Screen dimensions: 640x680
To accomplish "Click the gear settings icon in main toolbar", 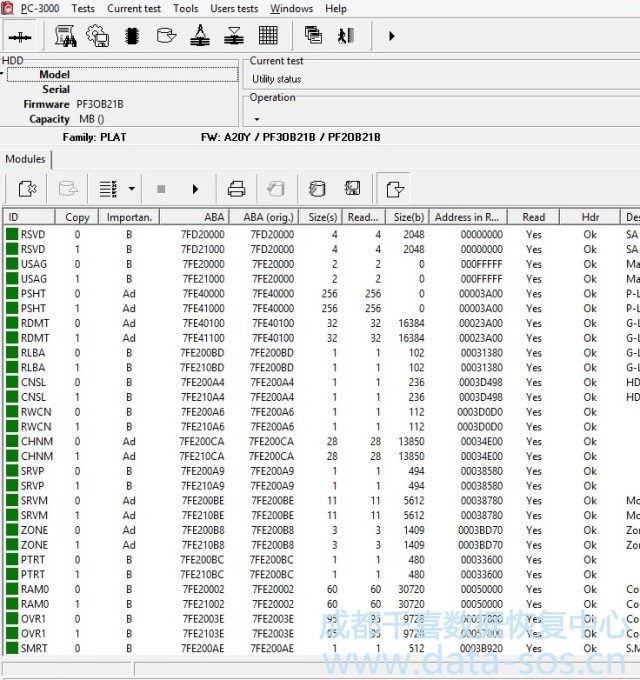I will [x=98, y=36].
